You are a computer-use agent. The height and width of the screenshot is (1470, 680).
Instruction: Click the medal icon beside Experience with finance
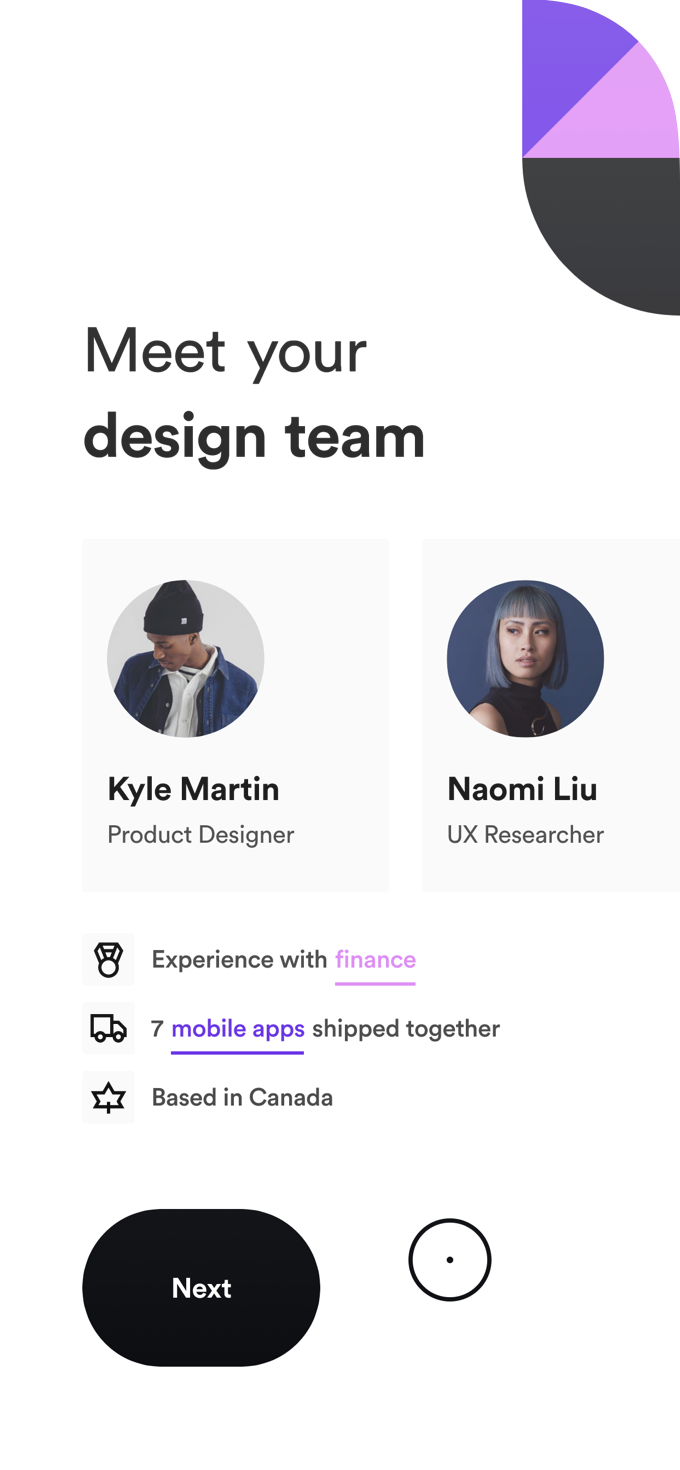coord(109,959)
